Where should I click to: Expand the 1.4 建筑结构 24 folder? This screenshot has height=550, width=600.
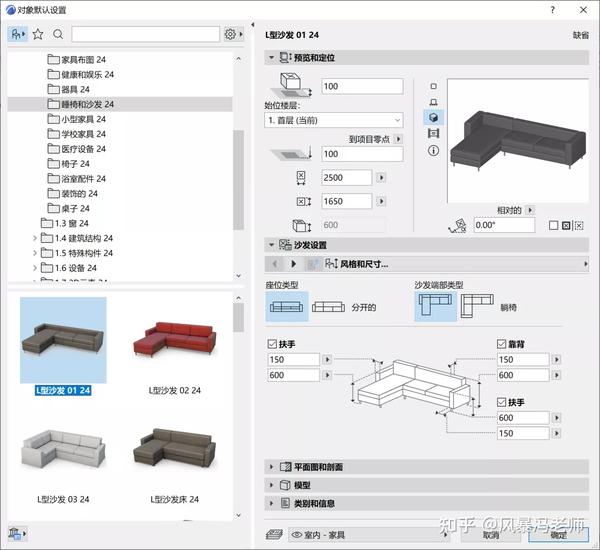(35, 238)
